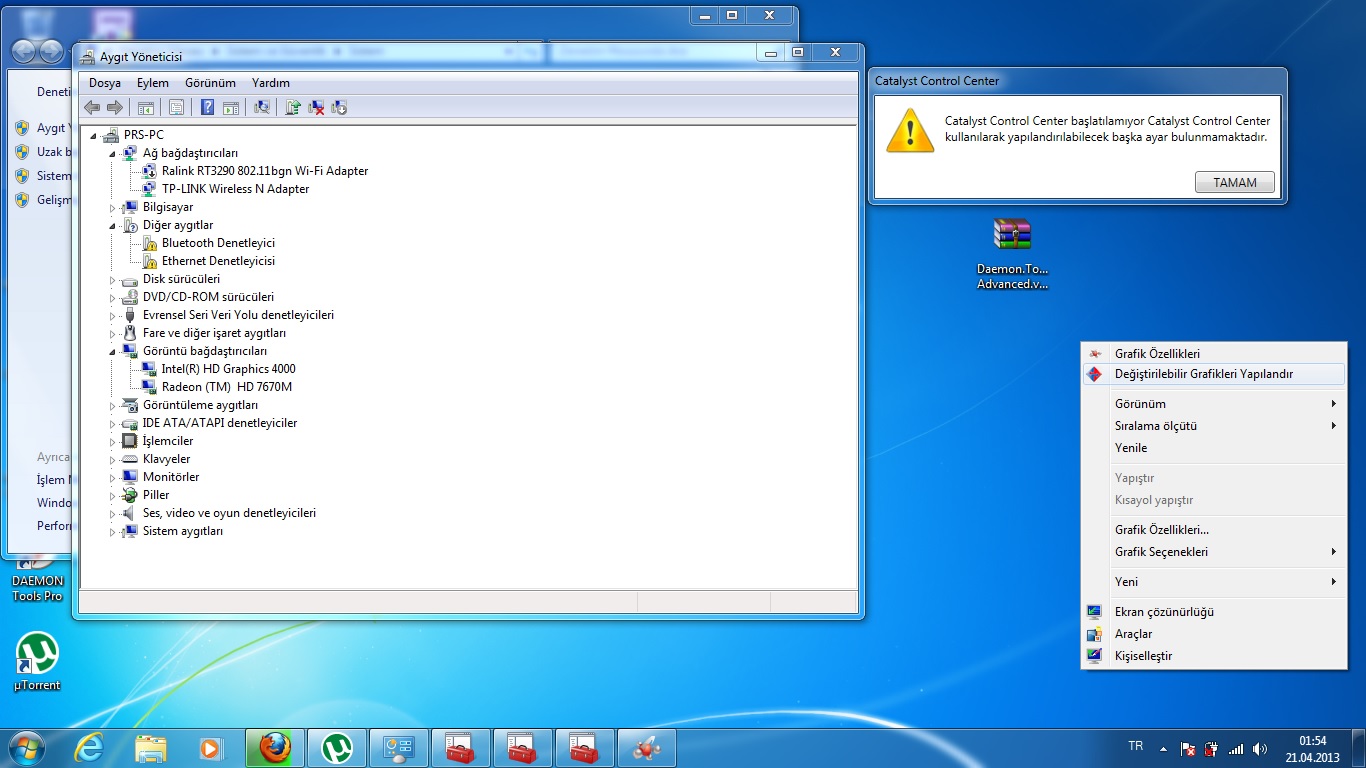Switch to µTorrent taskbar button
This screenshot has height=768, width=1366.
(337, 747)
